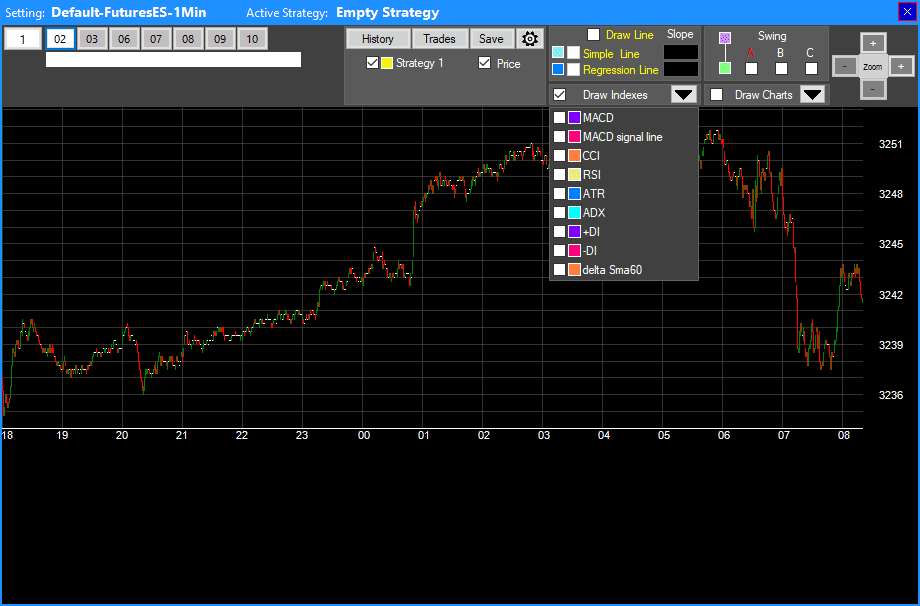Click the bottom minus button on Zoom pad
Viewport: 920px width, 606px height.
point(873,89)
